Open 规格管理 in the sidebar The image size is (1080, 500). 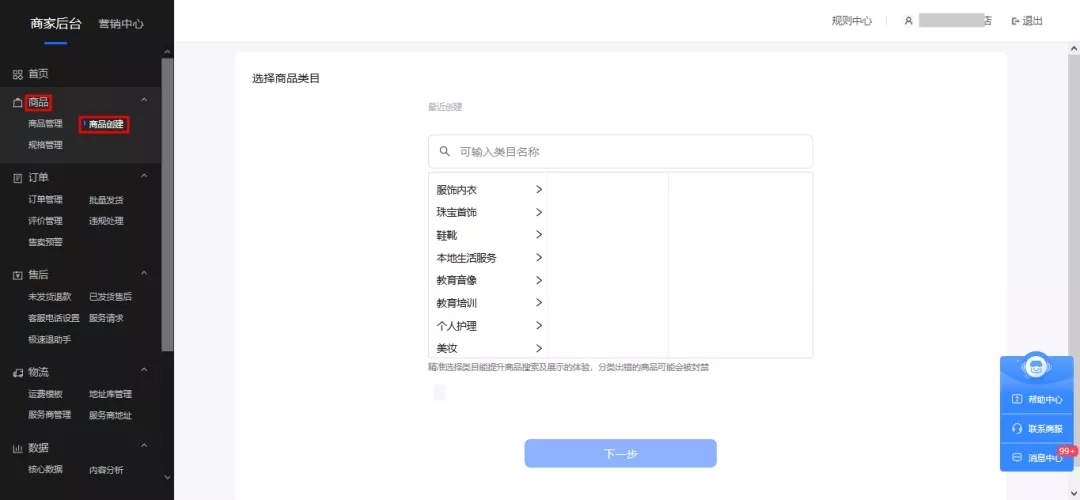pyautogui.click(x=45, y=145)
